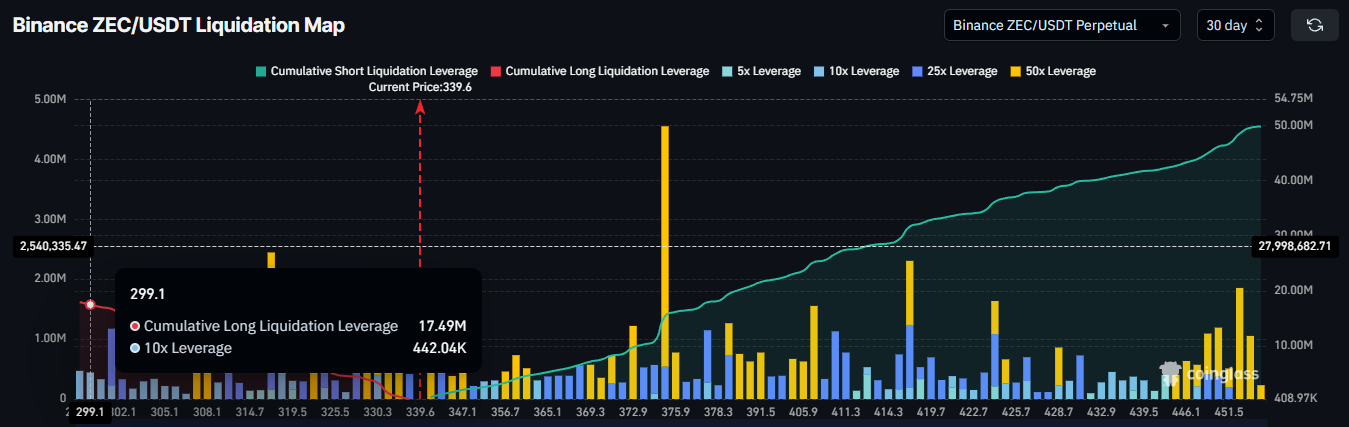
Task: Toggle Cumulative Short Liquidation Leverage legend
Action: pyautogui.click(x=367, y=71)
